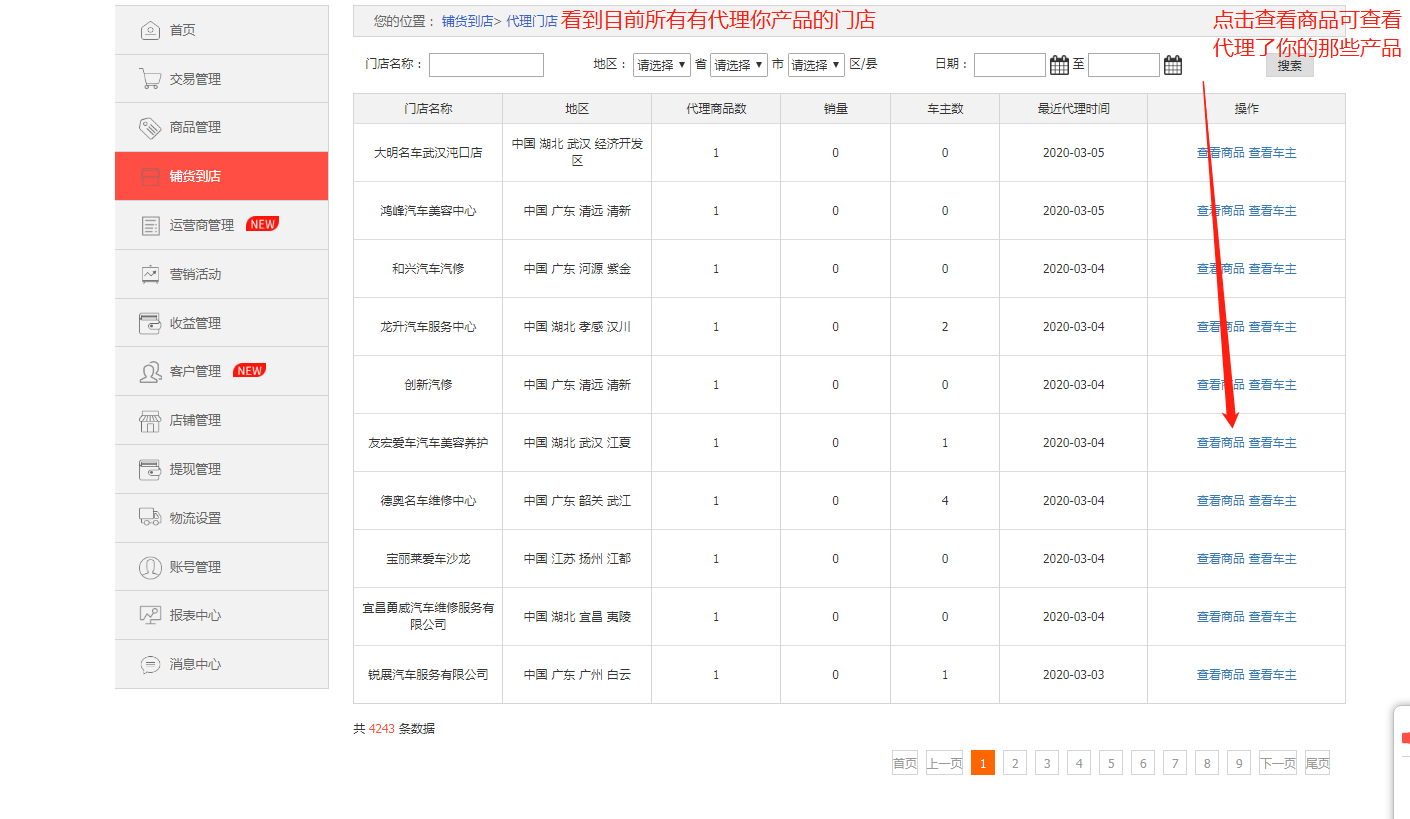
Task: Click the 搜索 search button
Action: tap(1289, 64)
